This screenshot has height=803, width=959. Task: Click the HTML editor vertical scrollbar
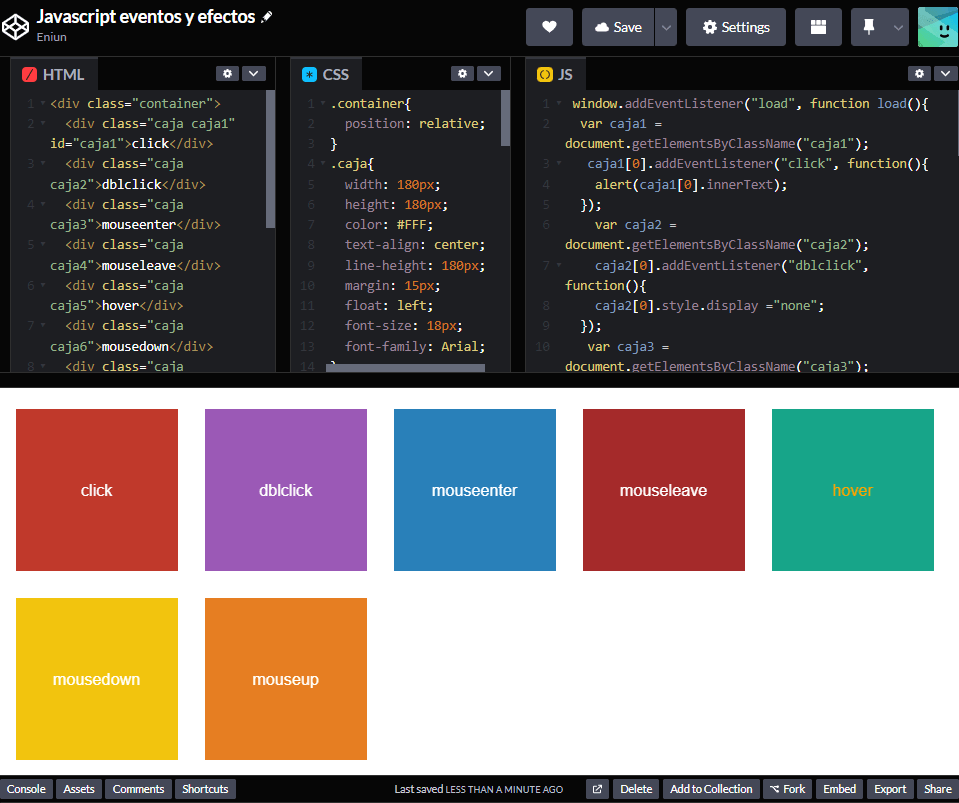pos(270,160)
